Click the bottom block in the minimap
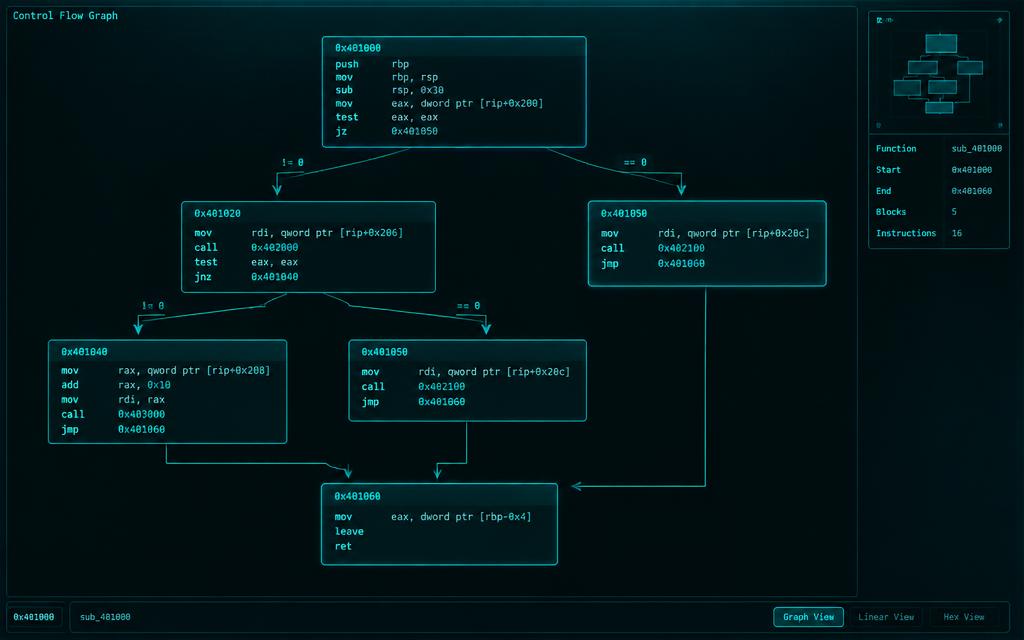1024x640 pixels. click(938, 107)
